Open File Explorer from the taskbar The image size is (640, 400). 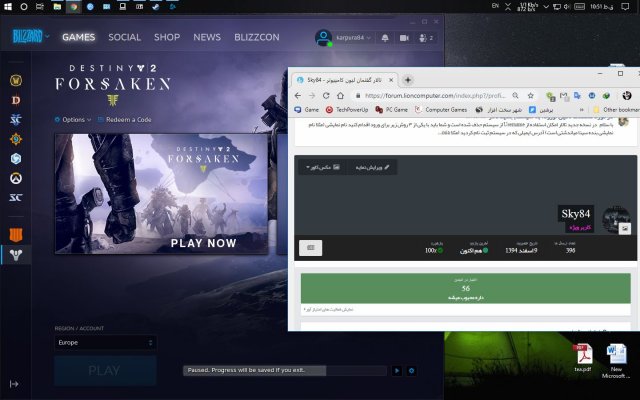(x=57, y=7)
